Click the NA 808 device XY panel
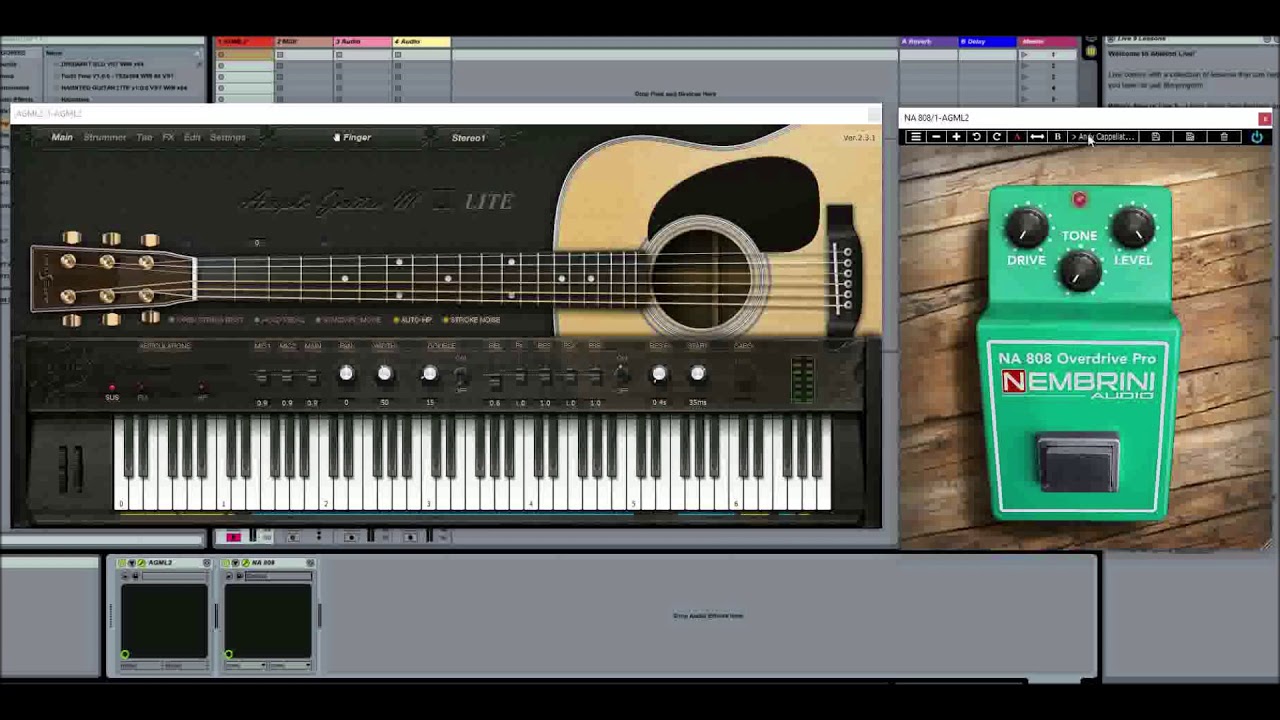This screenshot has width=1280, height=720. pos(268,622)
